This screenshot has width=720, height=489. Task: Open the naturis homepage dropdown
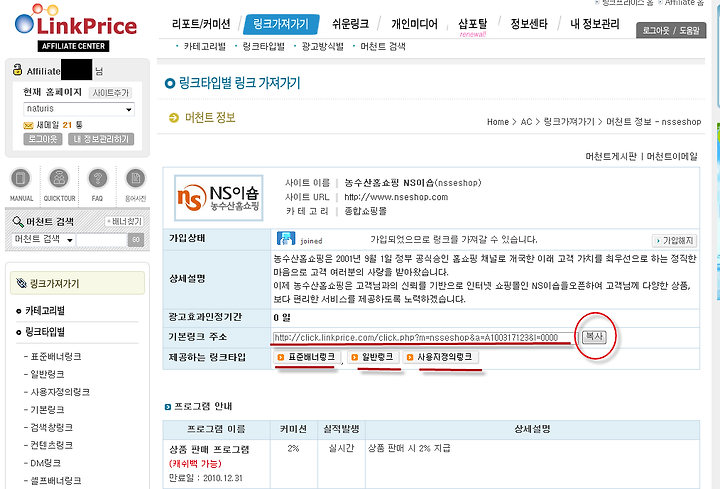point(79,109)
